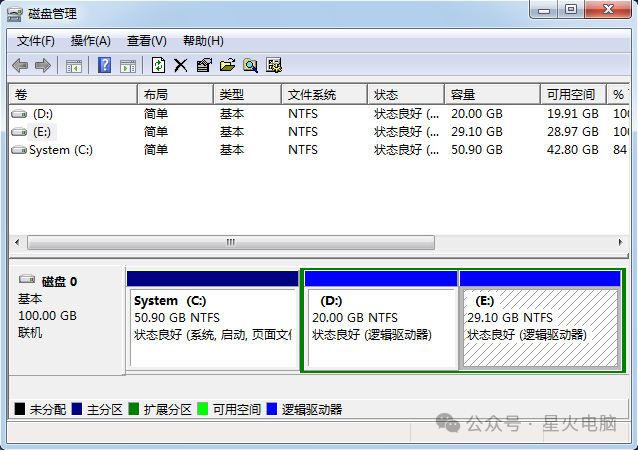The width and height of the screenshot is (638, 450).
Task: Click the green Refresh toolbar icon
Action: pyautogui.click(x=158, y=65)
